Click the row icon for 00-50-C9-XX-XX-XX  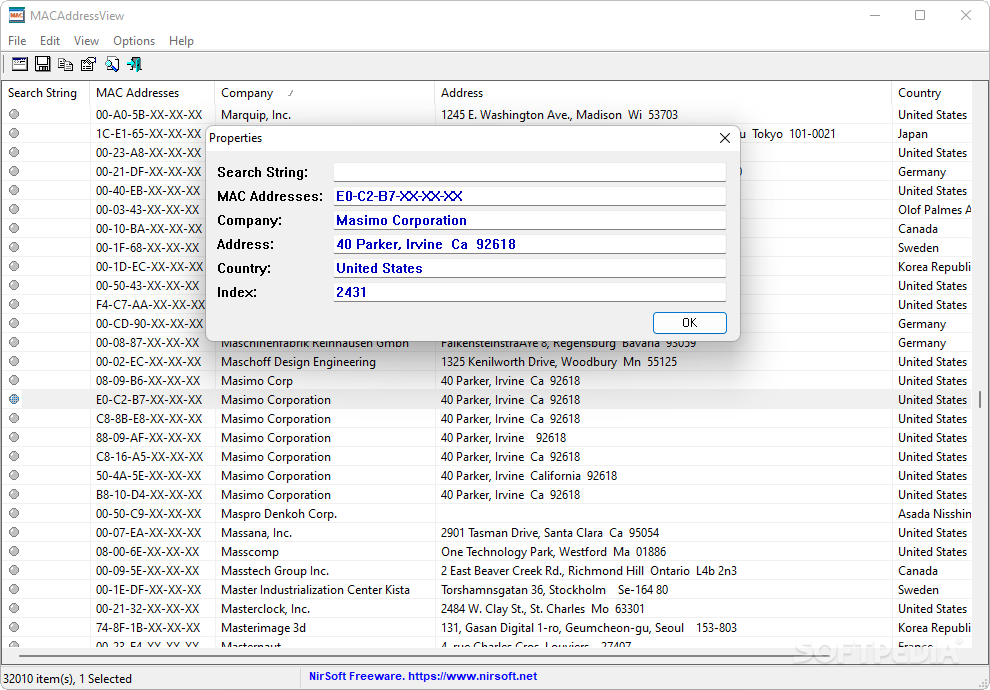(14, 513)
